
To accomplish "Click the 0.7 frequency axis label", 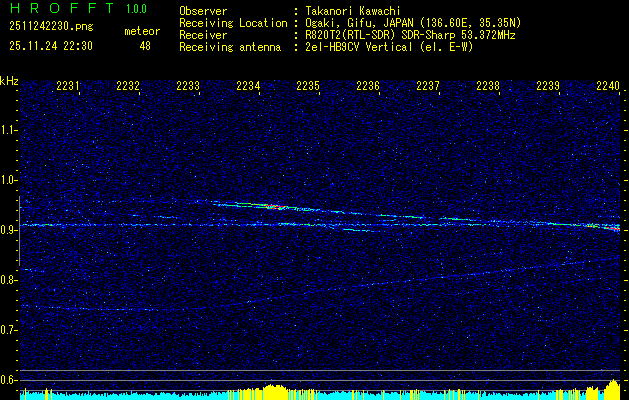I will [9, 330].
